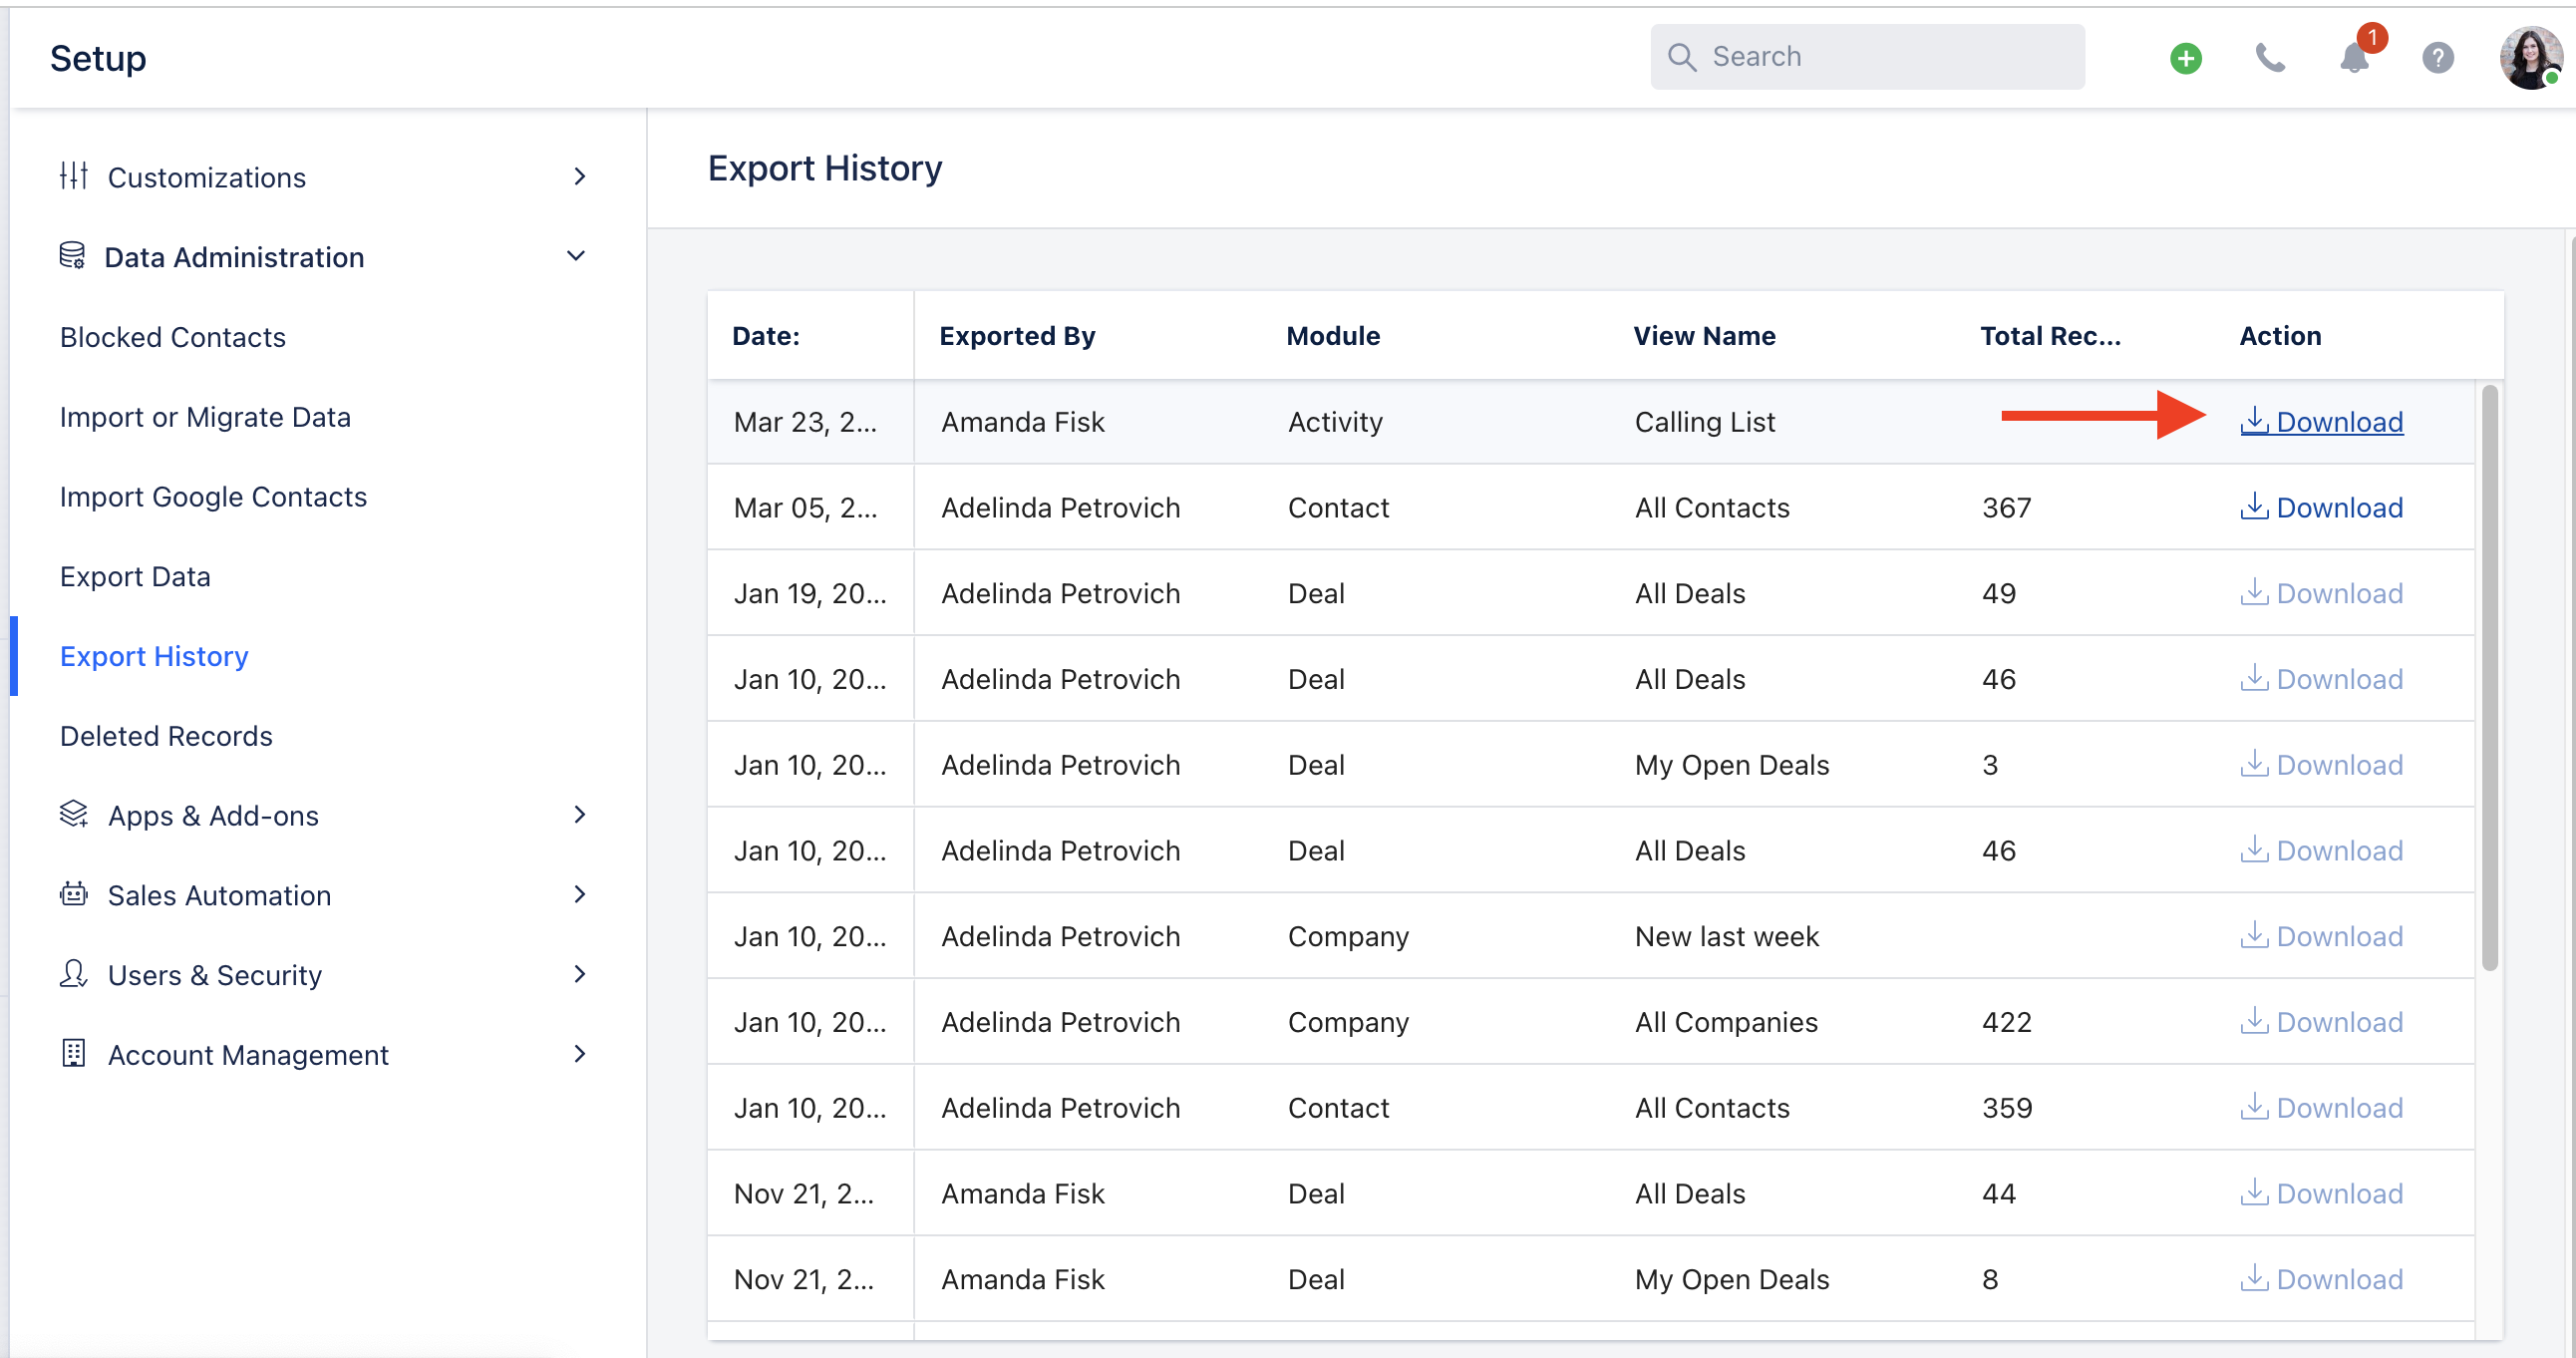2576x1358 pixels.
Task: Click the Export History page heading
Action: click(825, 168)
